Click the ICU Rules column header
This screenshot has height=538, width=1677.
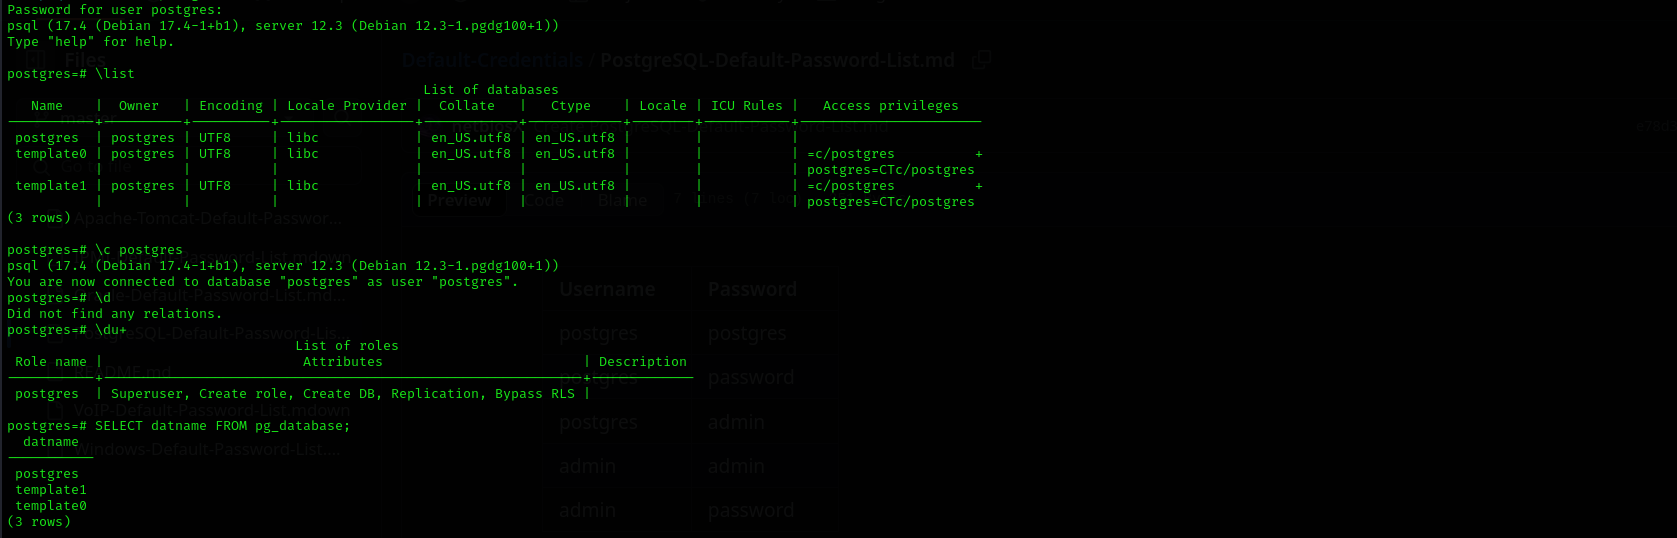[747, 106]
